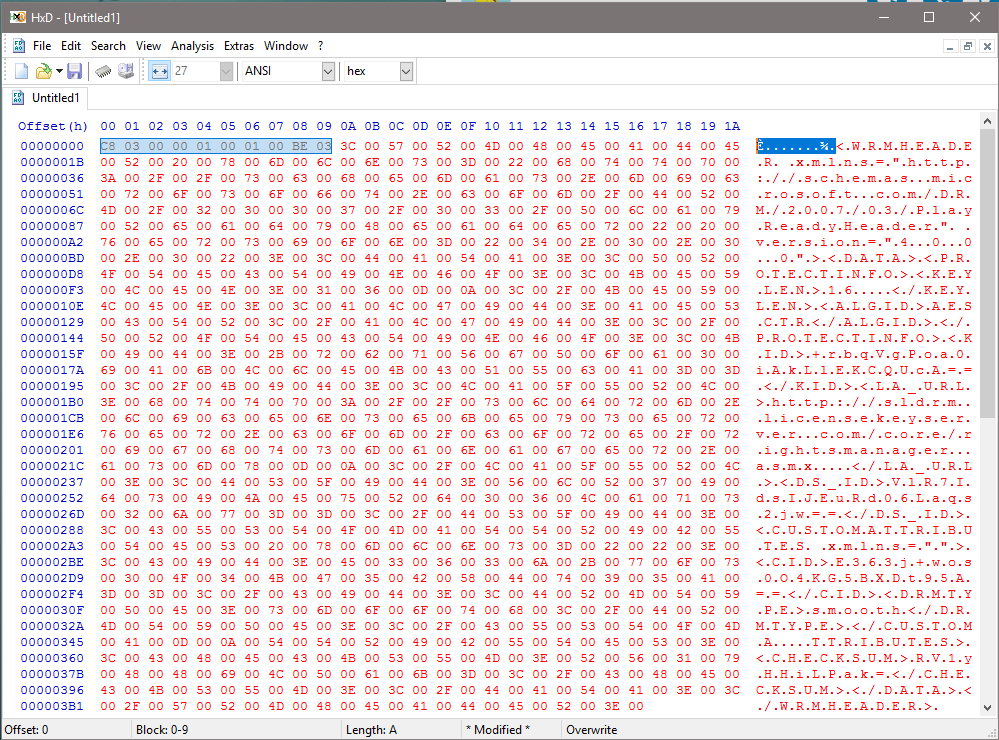Click the New file icon in toolbar

tap(21, 71)
